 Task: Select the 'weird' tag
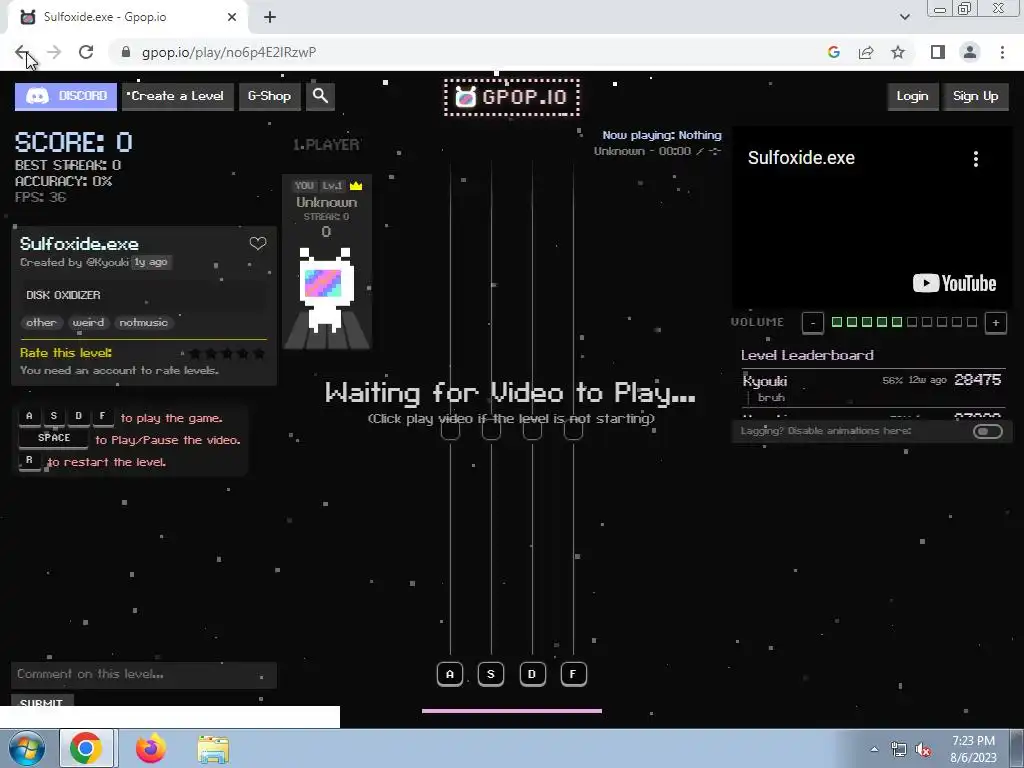point(88,323)
